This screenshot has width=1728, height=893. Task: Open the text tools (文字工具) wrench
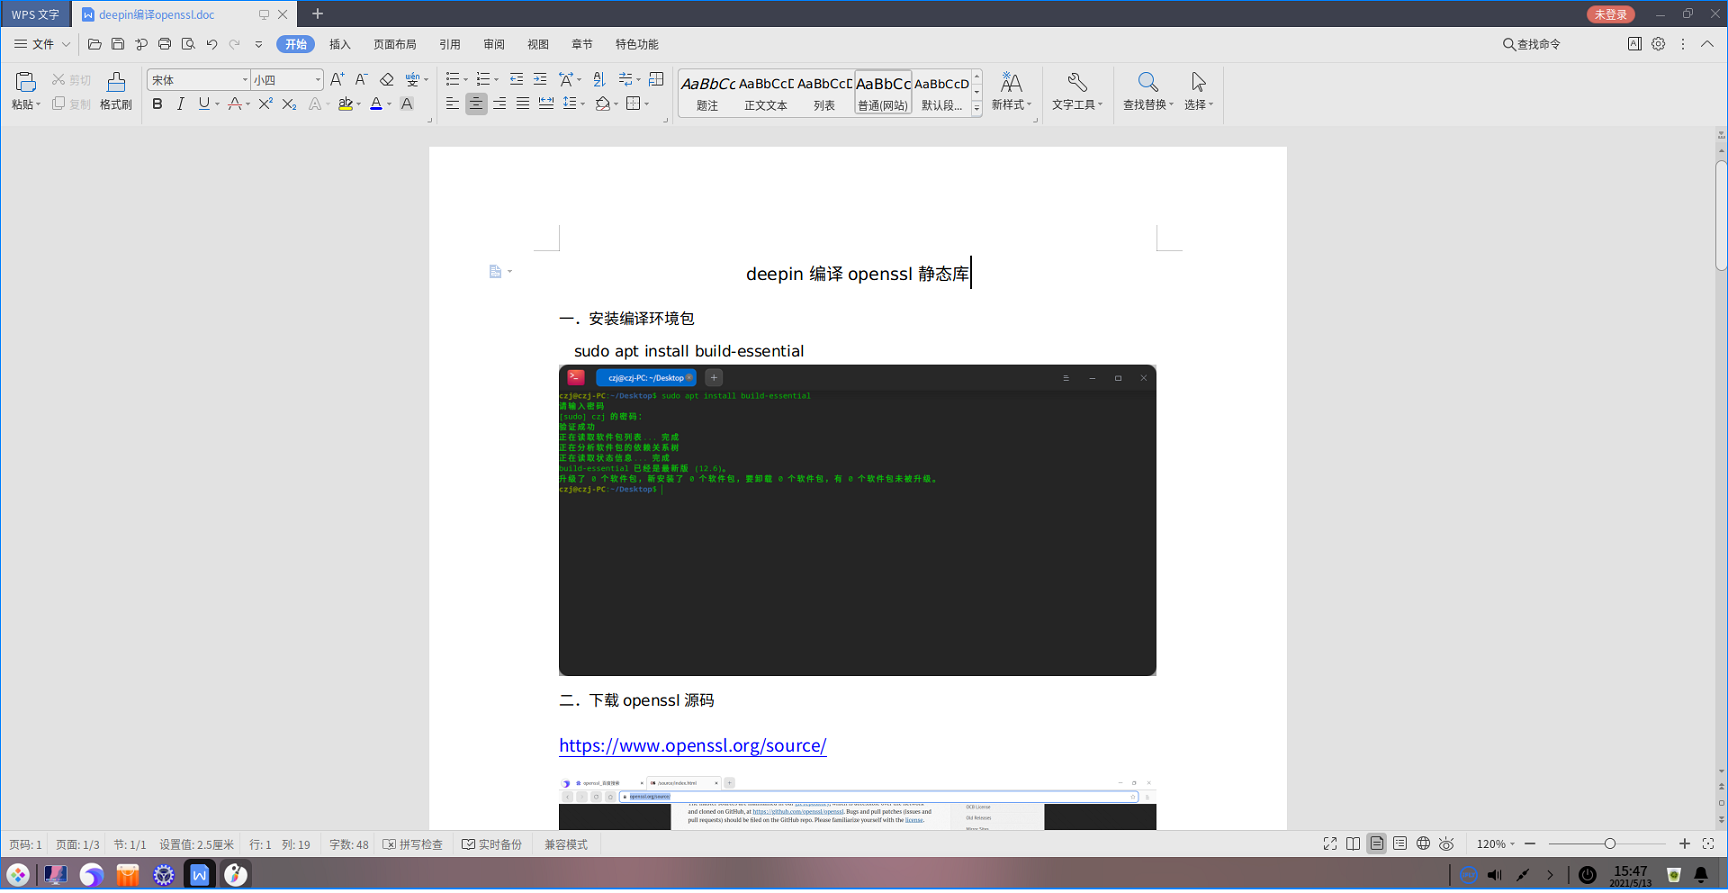click(1077, 91)
